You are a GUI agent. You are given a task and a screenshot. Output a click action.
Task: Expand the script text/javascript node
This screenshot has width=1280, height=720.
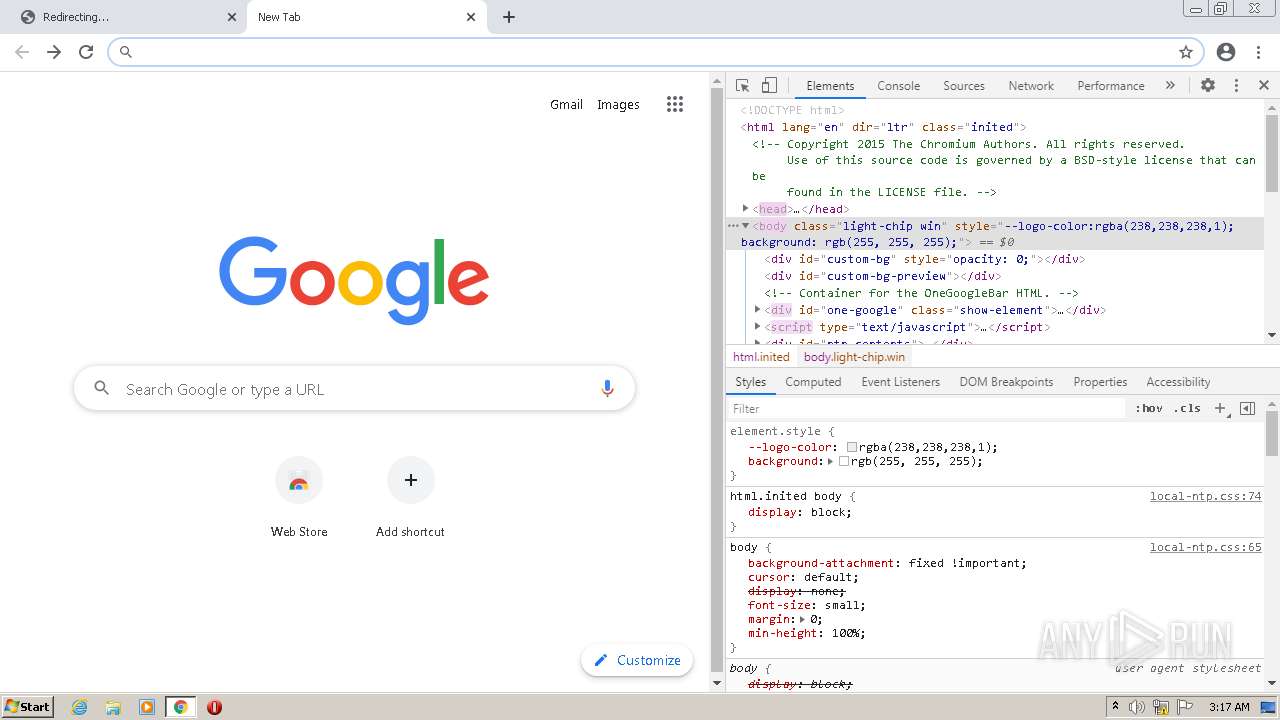(x=758, y=327)
